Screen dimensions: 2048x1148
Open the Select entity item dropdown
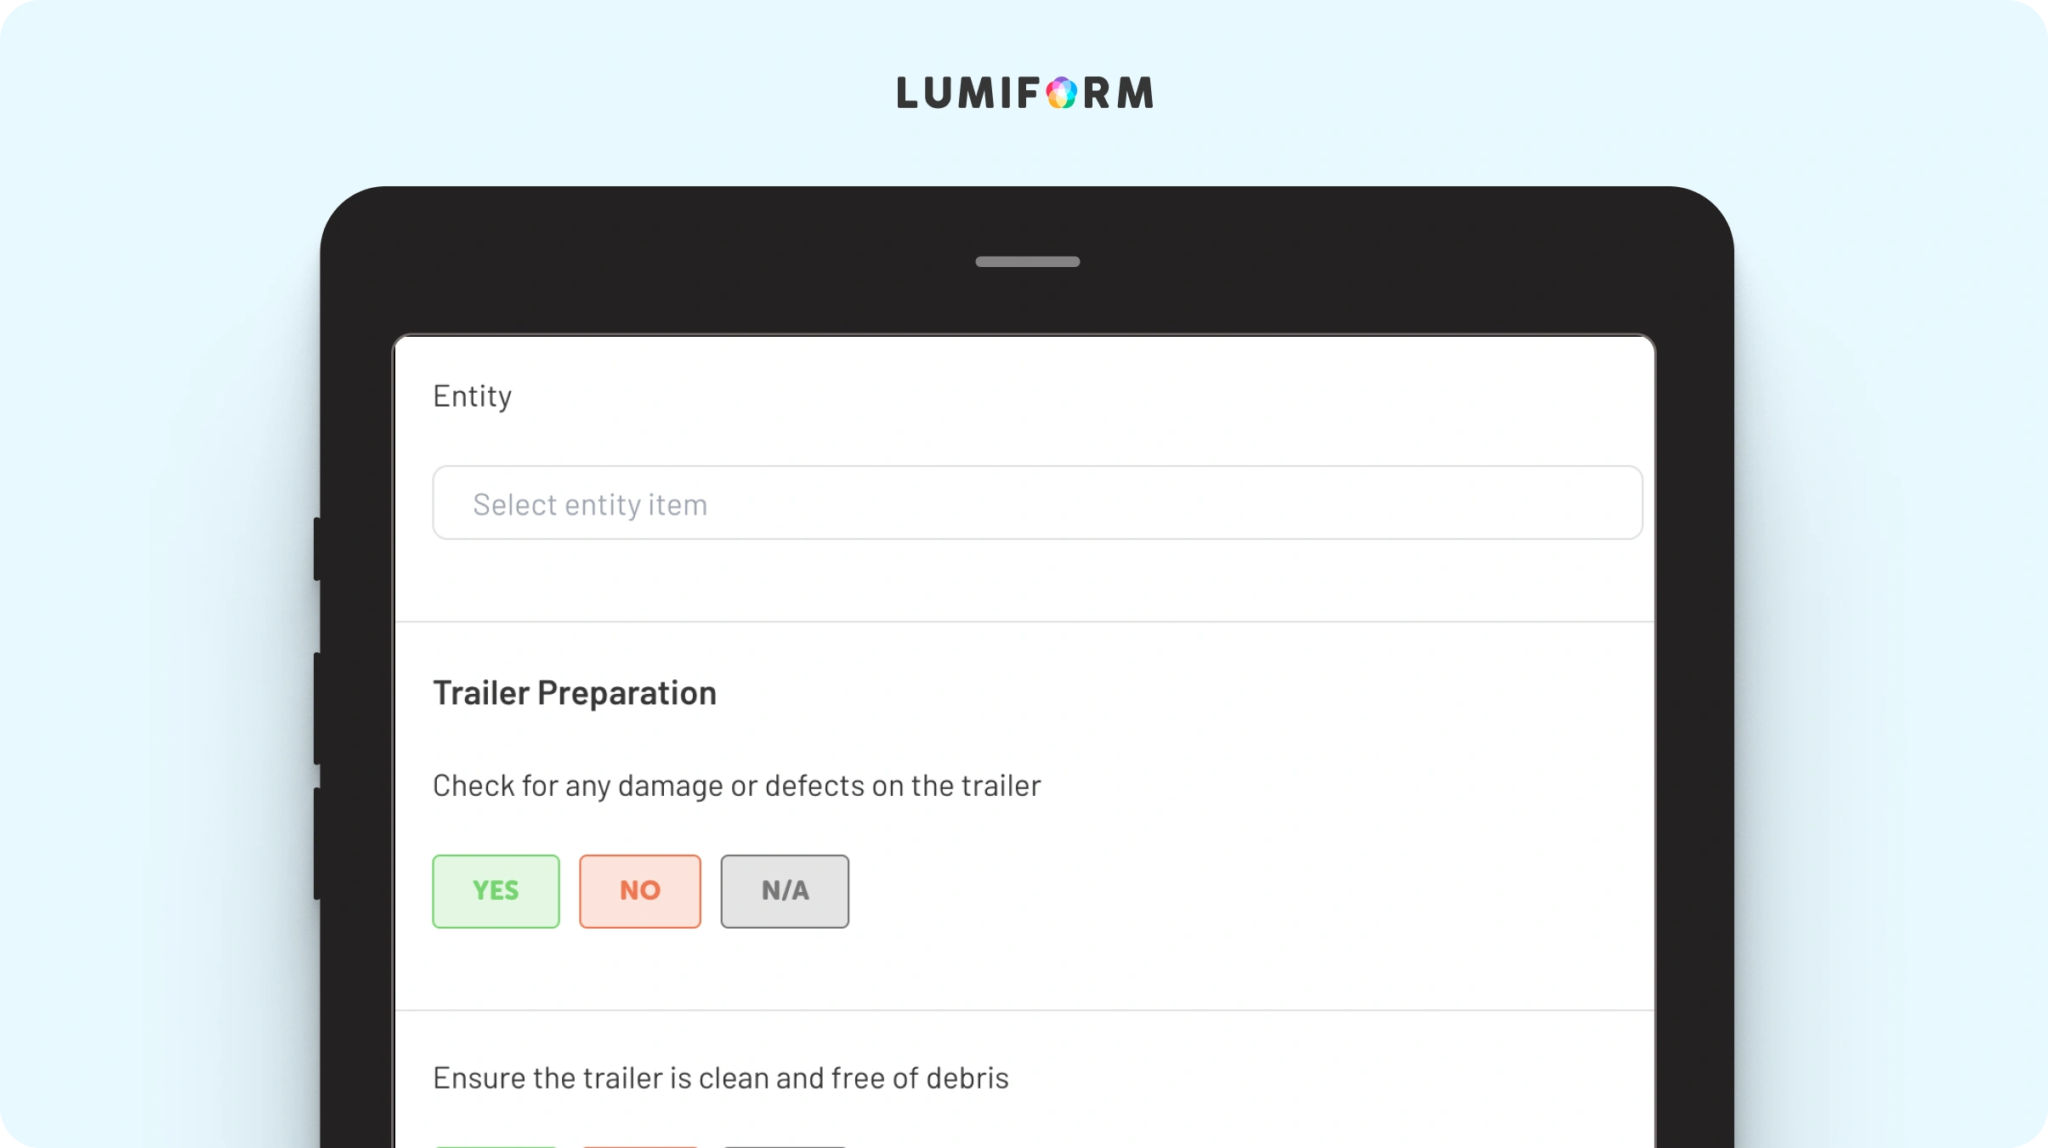[1037, 503]
